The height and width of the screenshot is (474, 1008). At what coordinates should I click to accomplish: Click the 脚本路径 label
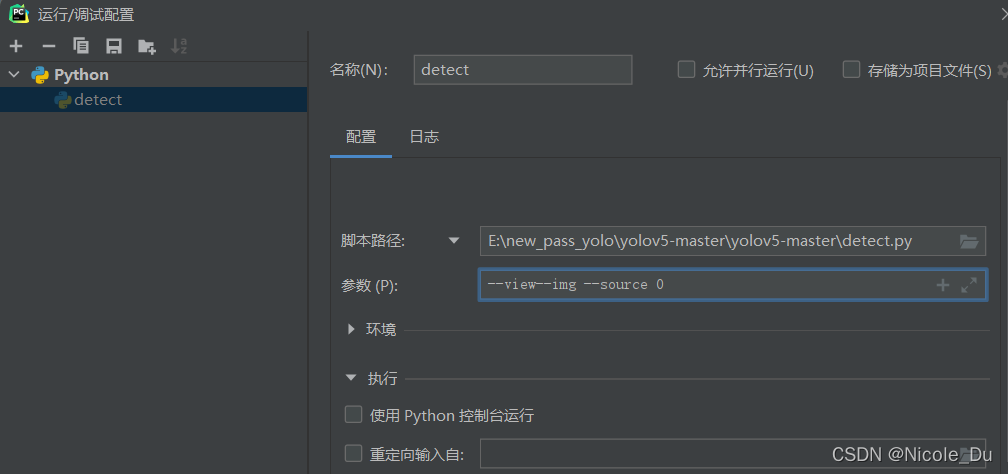(x=373, y=242)
